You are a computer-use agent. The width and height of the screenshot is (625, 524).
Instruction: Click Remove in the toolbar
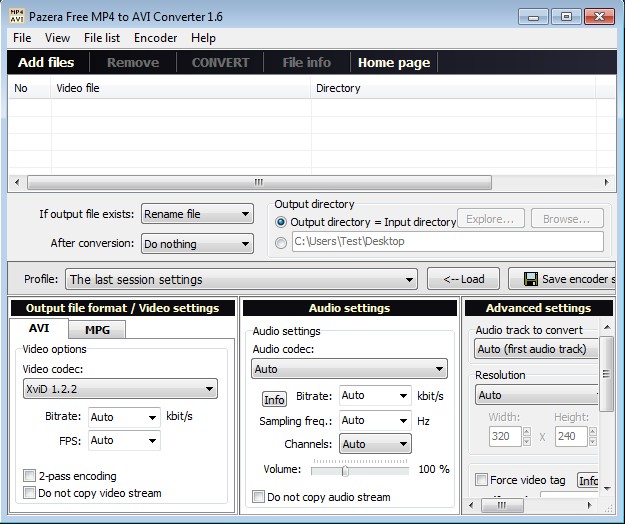click(132, 62)
